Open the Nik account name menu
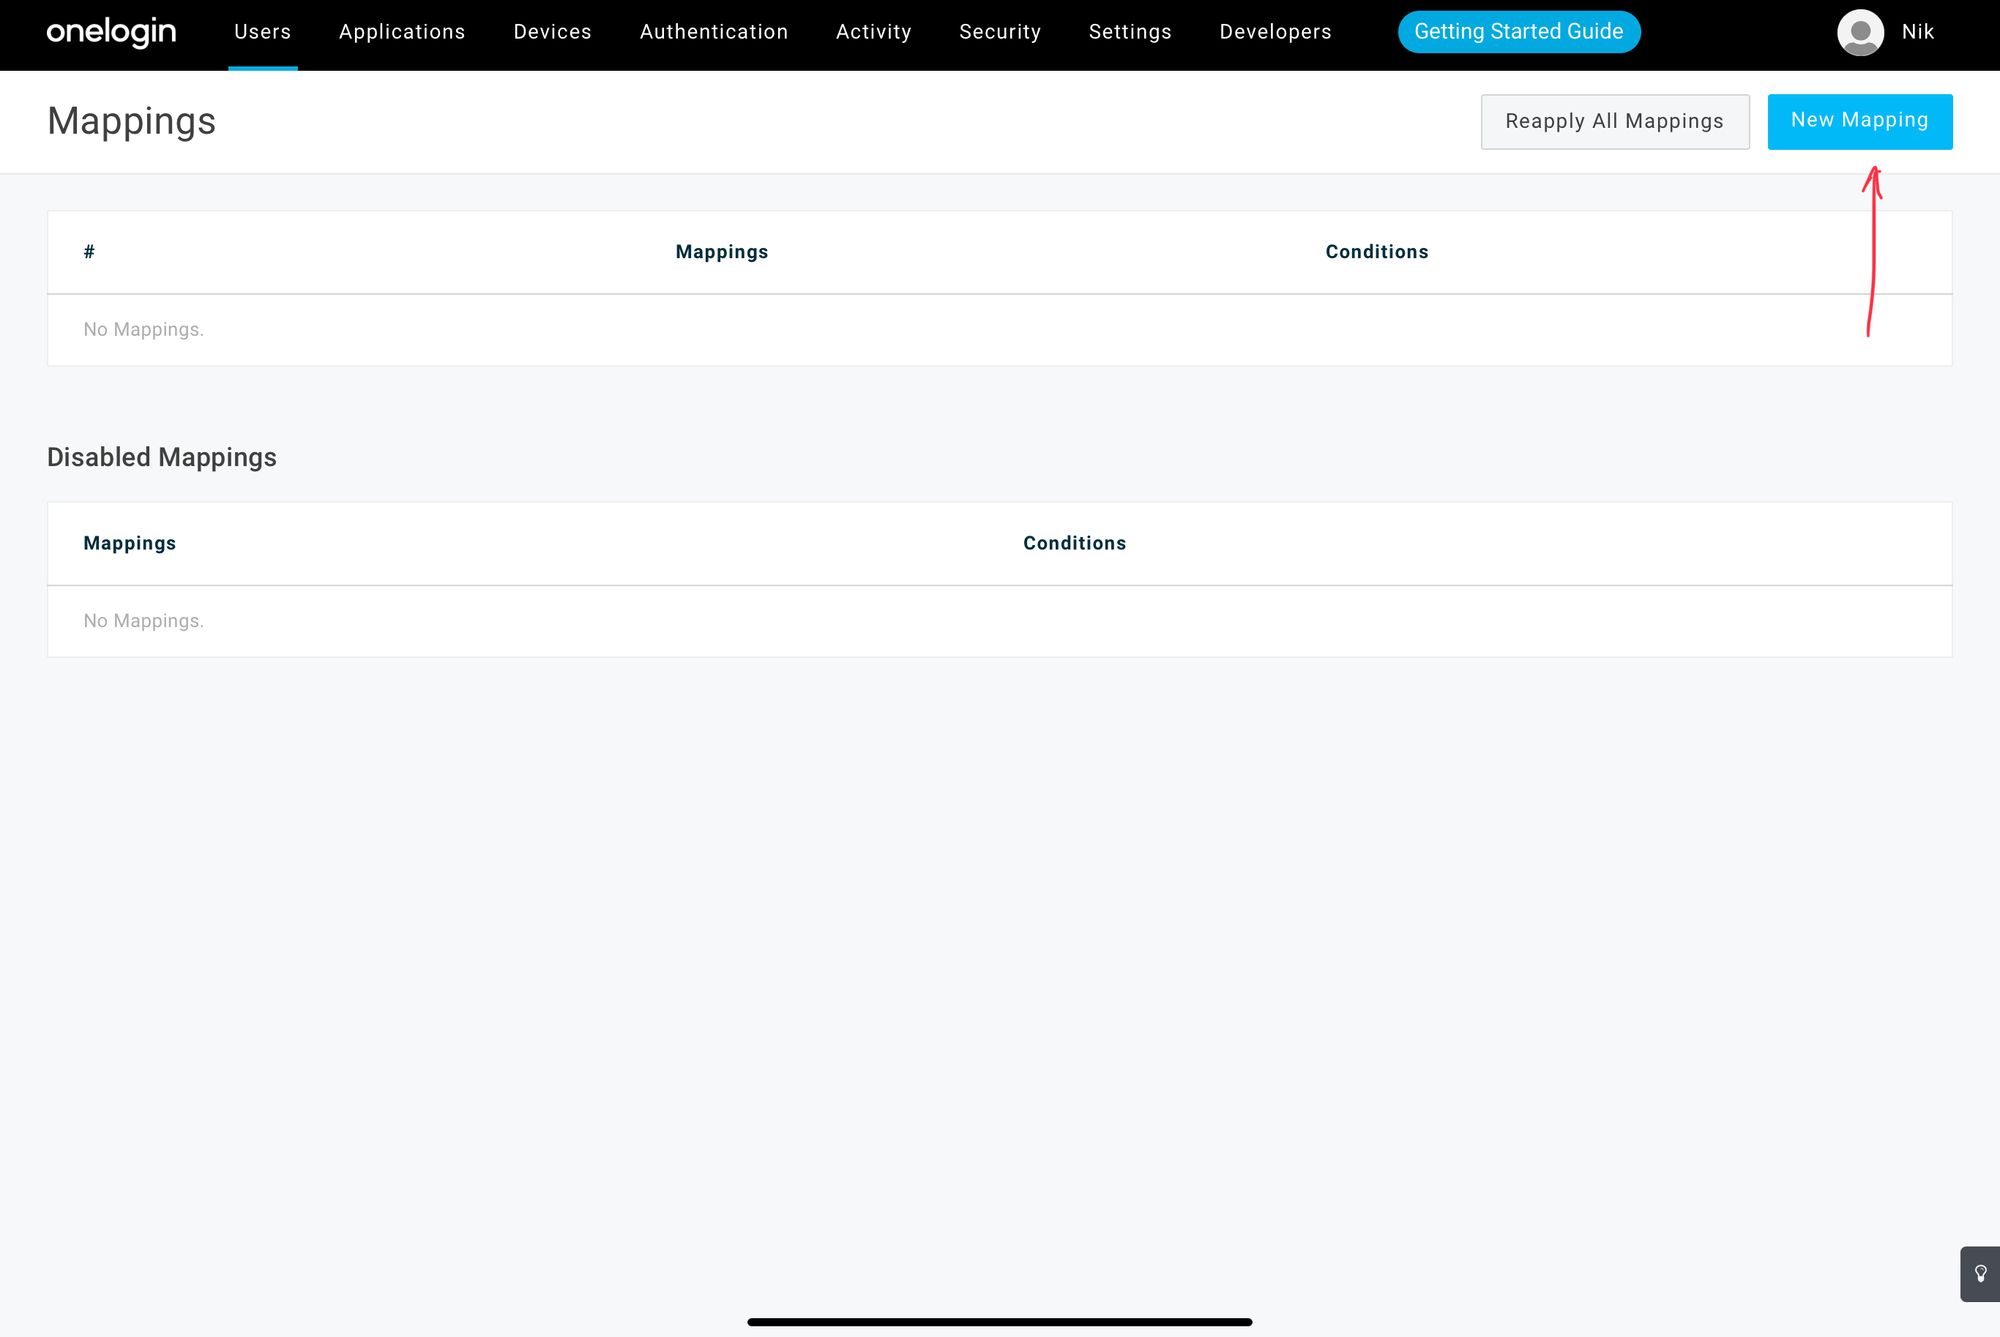This screenshot has width=2000, height=1337. 1917,32
